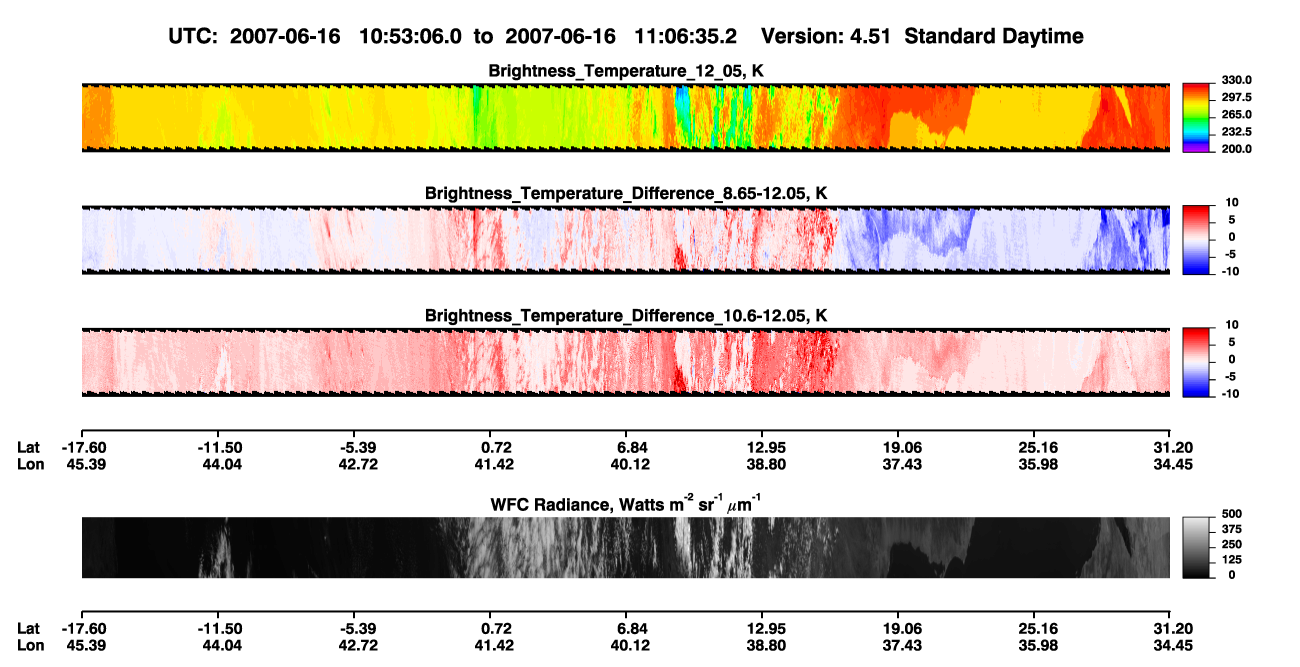Click the end time 11:06:35.2 in header
The width and height of the screenshot is (1300, 667).
point(687,36)
